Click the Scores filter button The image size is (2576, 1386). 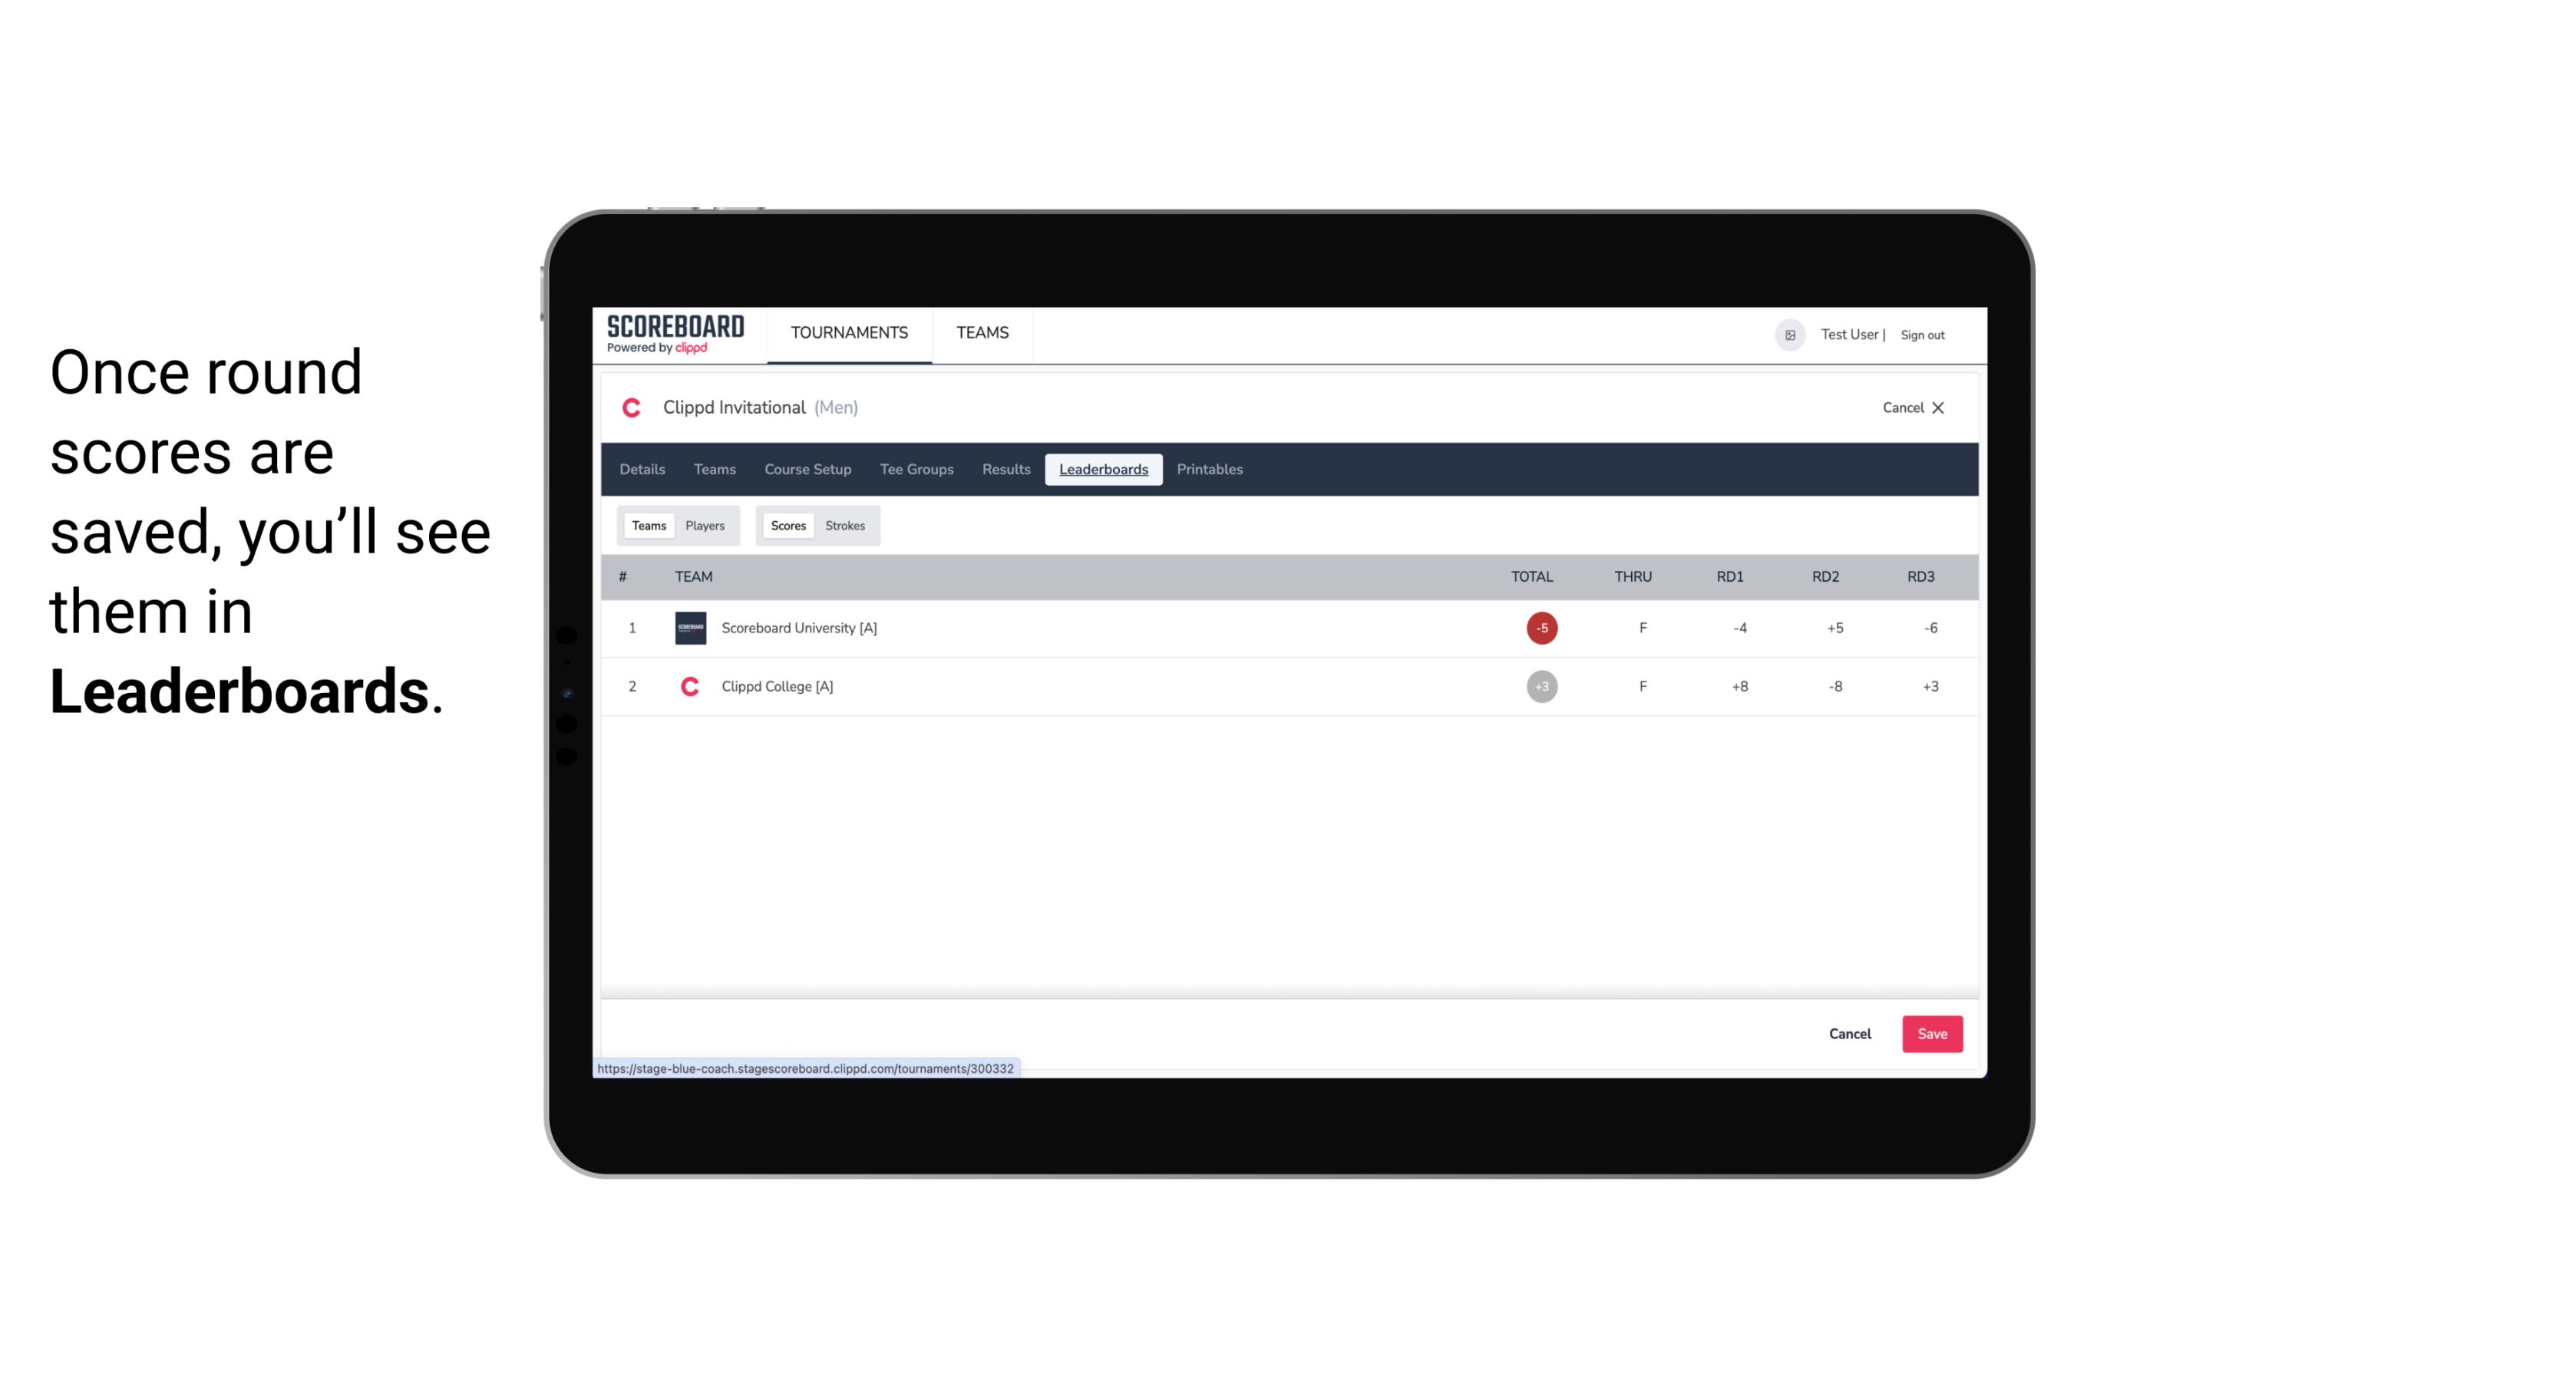coord(787,526)
